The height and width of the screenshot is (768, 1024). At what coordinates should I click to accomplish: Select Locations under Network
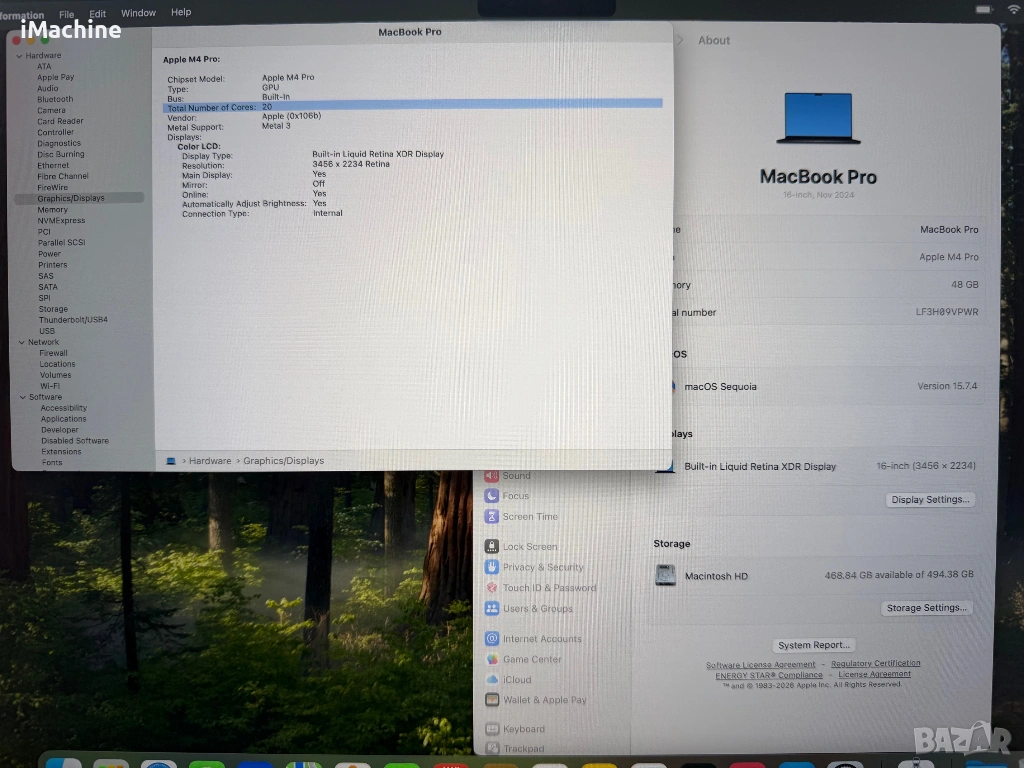(x=57, y=364)
